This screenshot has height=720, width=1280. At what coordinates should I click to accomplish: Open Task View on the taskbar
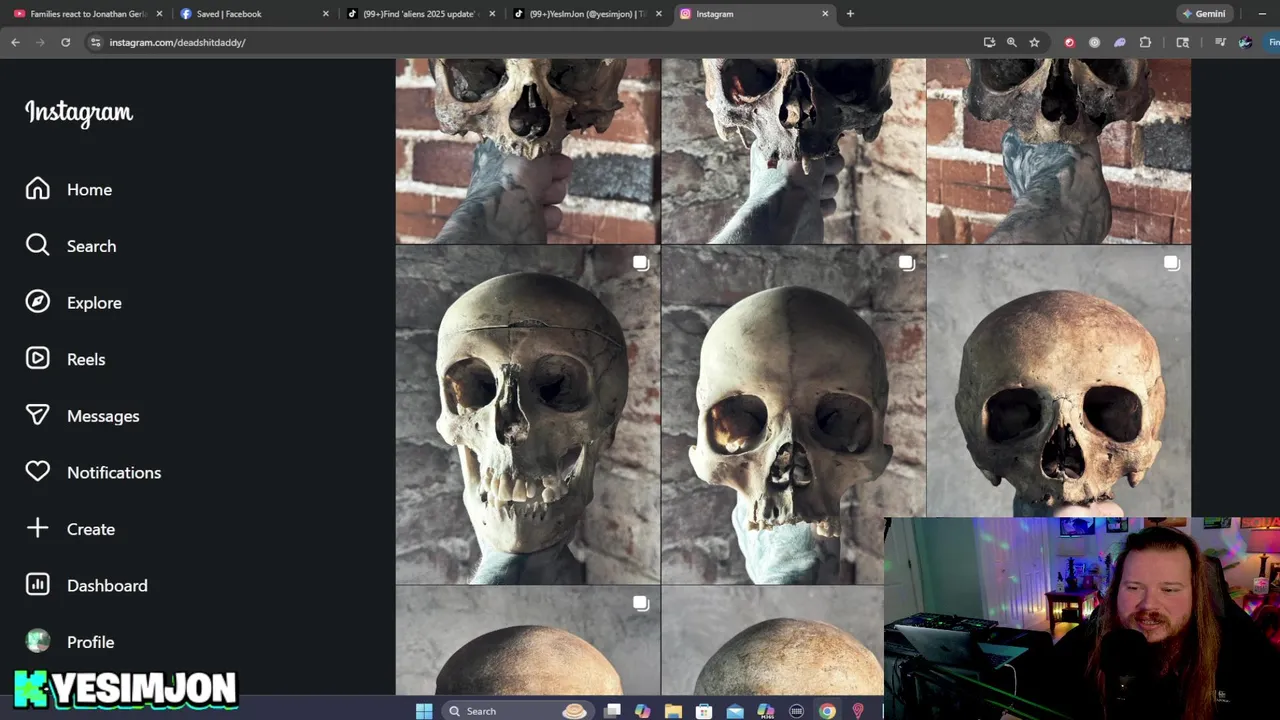coord(612,711)
